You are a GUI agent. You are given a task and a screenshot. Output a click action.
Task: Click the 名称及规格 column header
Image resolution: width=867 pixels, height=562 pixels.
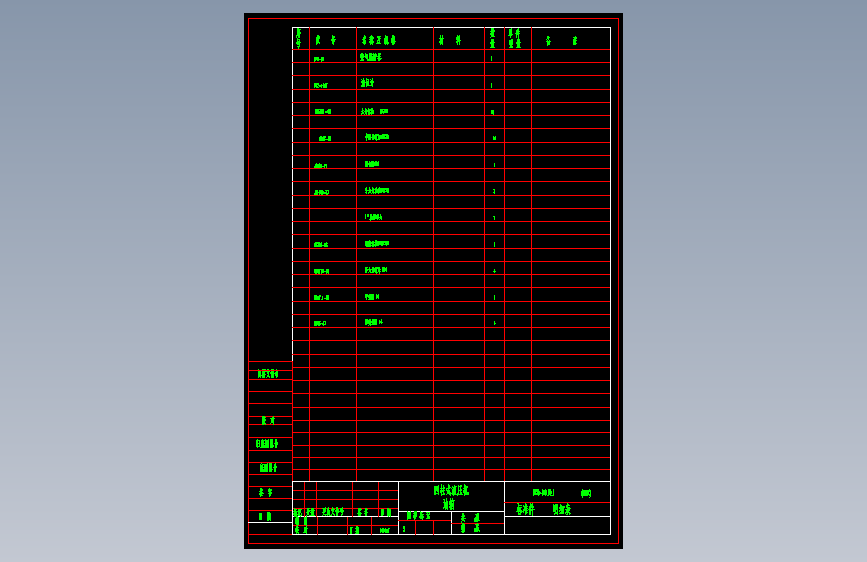[x=379, y=40]
